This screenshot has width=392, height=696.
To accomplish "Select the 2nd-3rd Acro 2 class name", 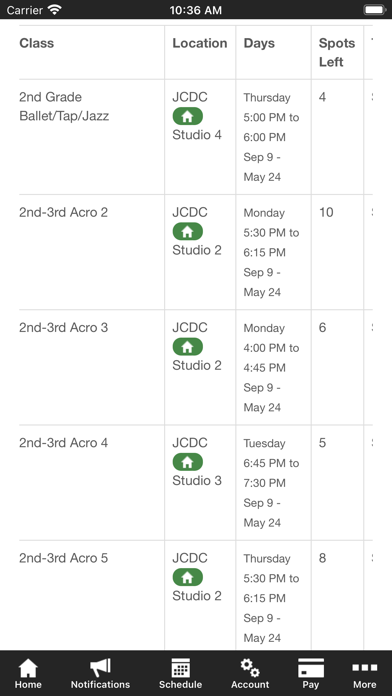I will tap(63, 212).
